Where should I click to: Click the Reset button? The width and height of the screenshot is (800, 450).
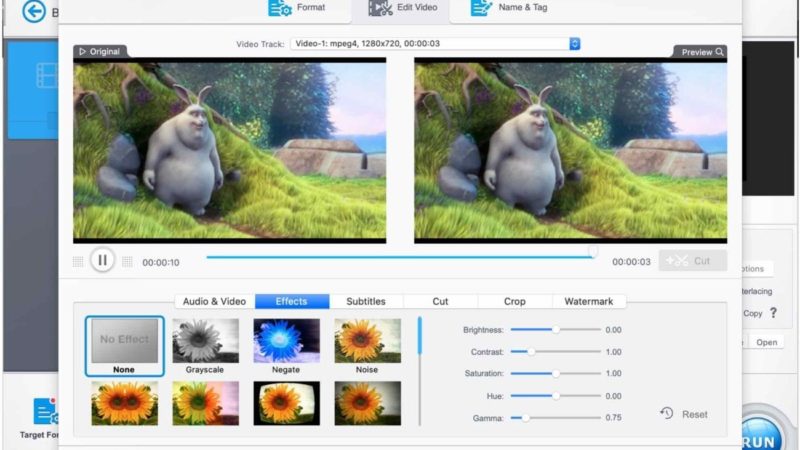(684, 414)
